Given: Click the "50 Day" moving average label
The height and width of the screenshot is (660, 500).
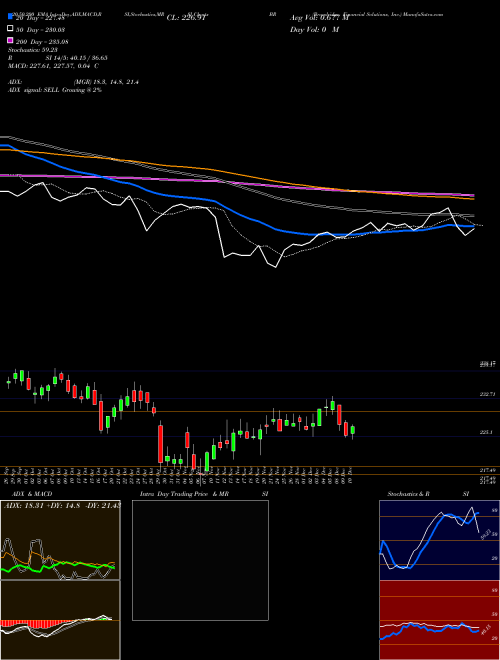Looking at the screenshot, I should tap(41, 29).
